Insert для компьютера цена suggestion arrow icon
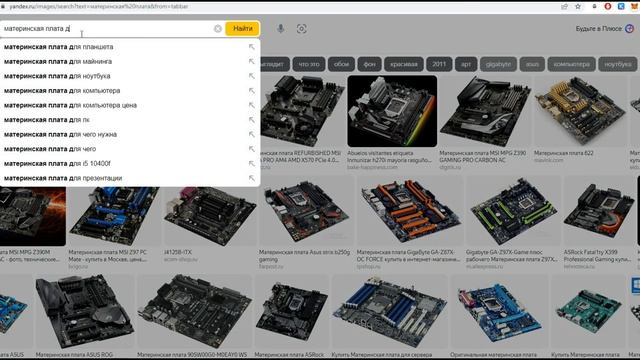The width and height of the screenshot is (640, 360). pyautogui.click(x=251, y=105)
